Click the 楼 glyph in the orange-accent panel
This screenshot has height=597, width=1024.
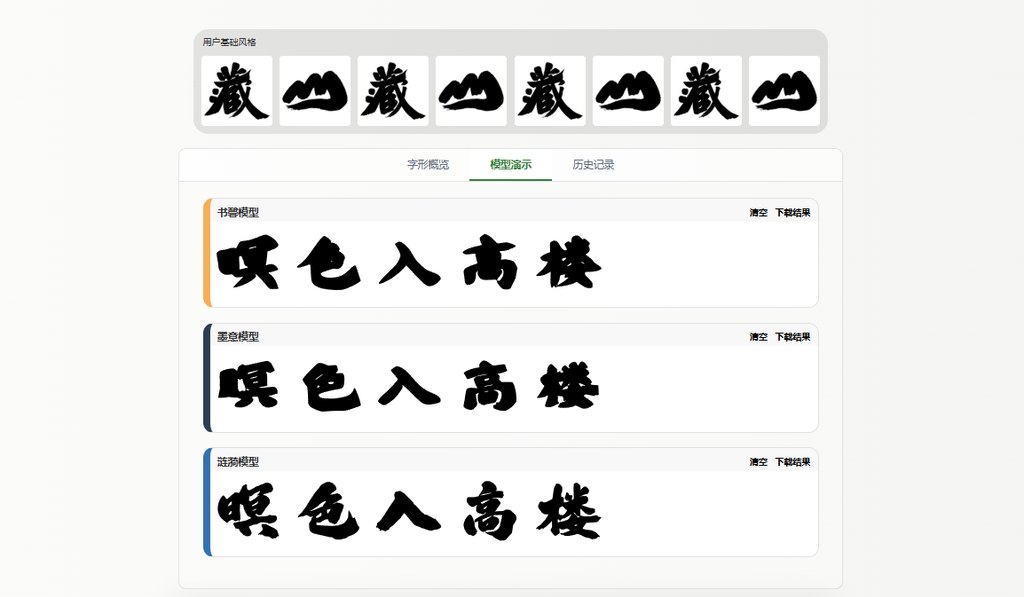tap(569, 263)
